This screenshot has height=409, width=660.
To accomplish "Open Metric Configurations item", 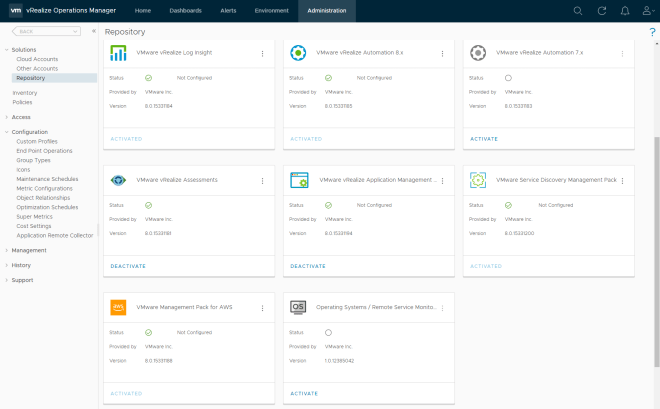I will pyautogui.click(x=44, y=189).
